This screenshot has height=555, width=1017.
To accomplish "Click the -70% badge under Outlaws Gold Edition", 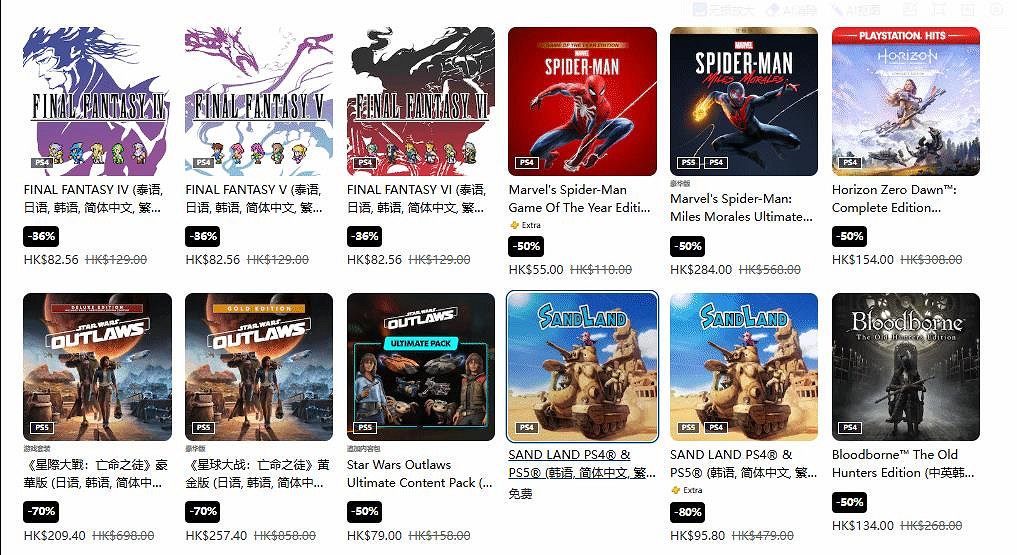I will [x=202, y=511].
